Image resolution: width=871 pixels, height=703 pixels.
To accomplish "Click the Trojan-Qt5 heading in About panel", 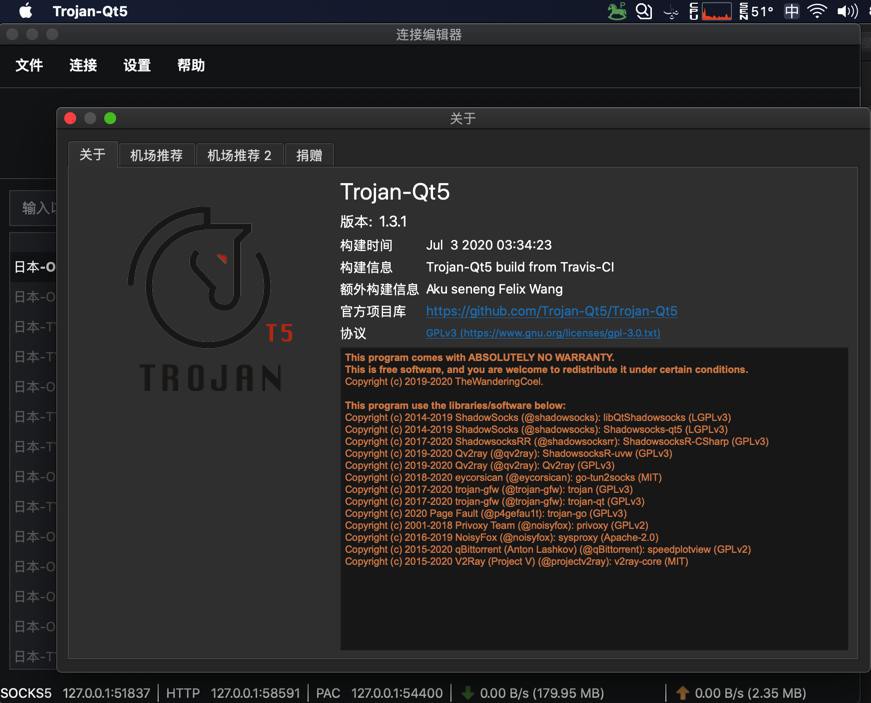I will pos(395,192).
